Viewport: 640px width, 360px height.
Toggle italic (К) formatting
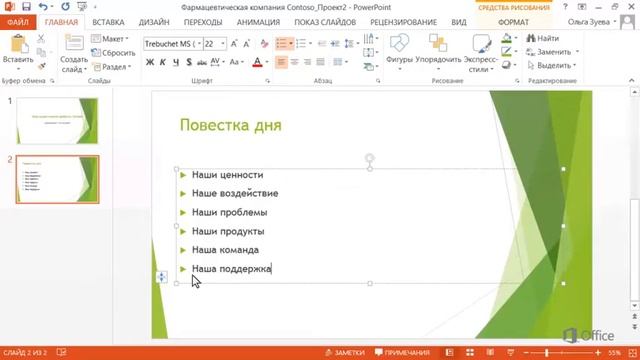point(162,62)
